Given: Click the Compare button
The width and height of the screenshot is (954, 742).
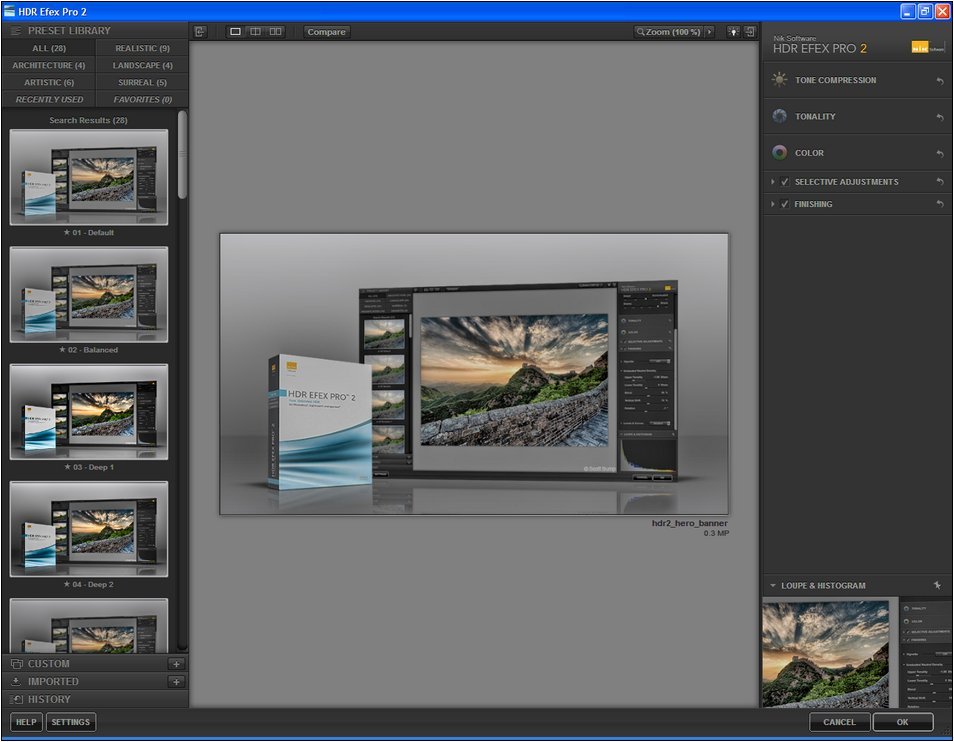Looking at the screenshot, I should point(326,32).
